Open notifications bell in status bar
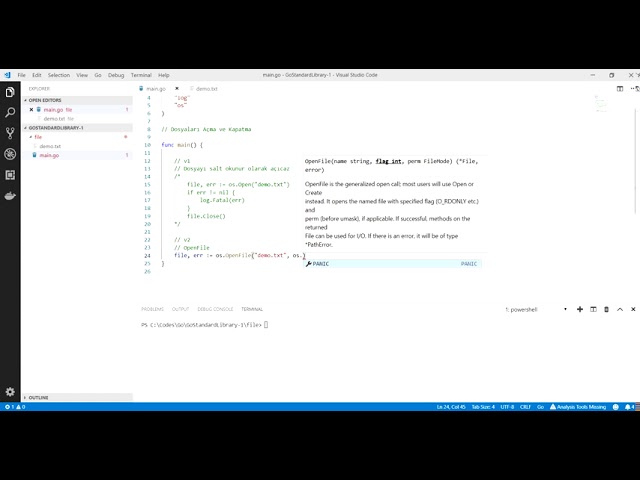Viewport: 640px width, 480px height. point(629,407)
